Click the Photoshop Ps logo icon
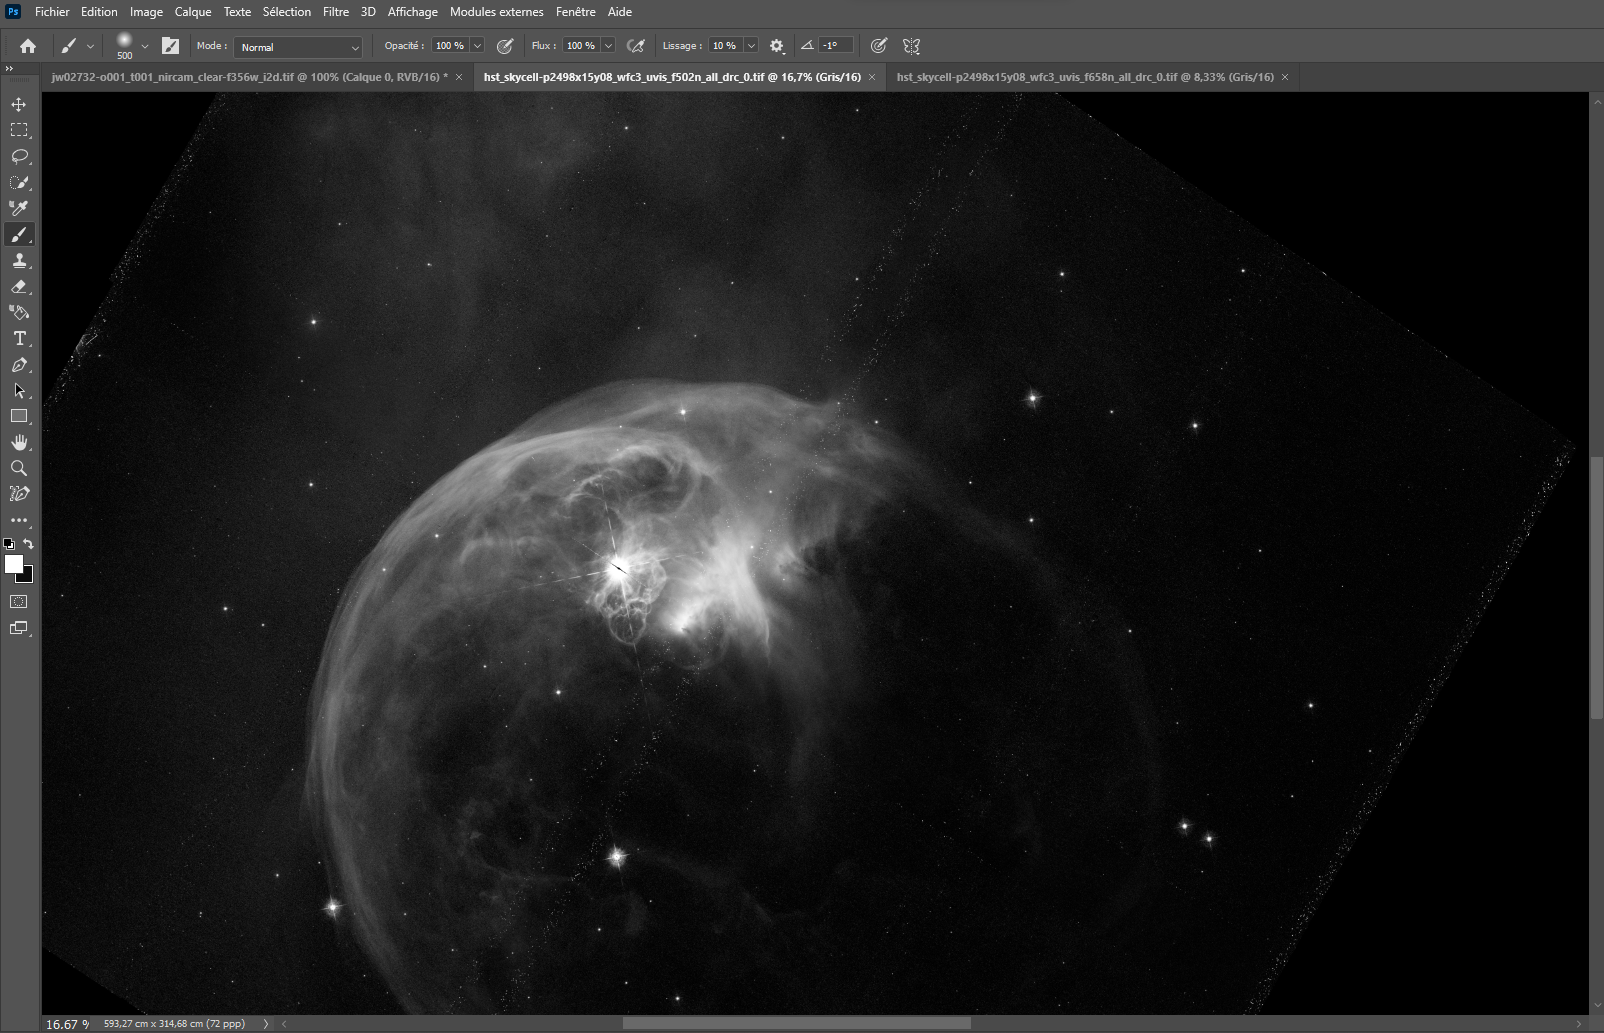Screen dimensions: 1604x1033 pos(13,12)
